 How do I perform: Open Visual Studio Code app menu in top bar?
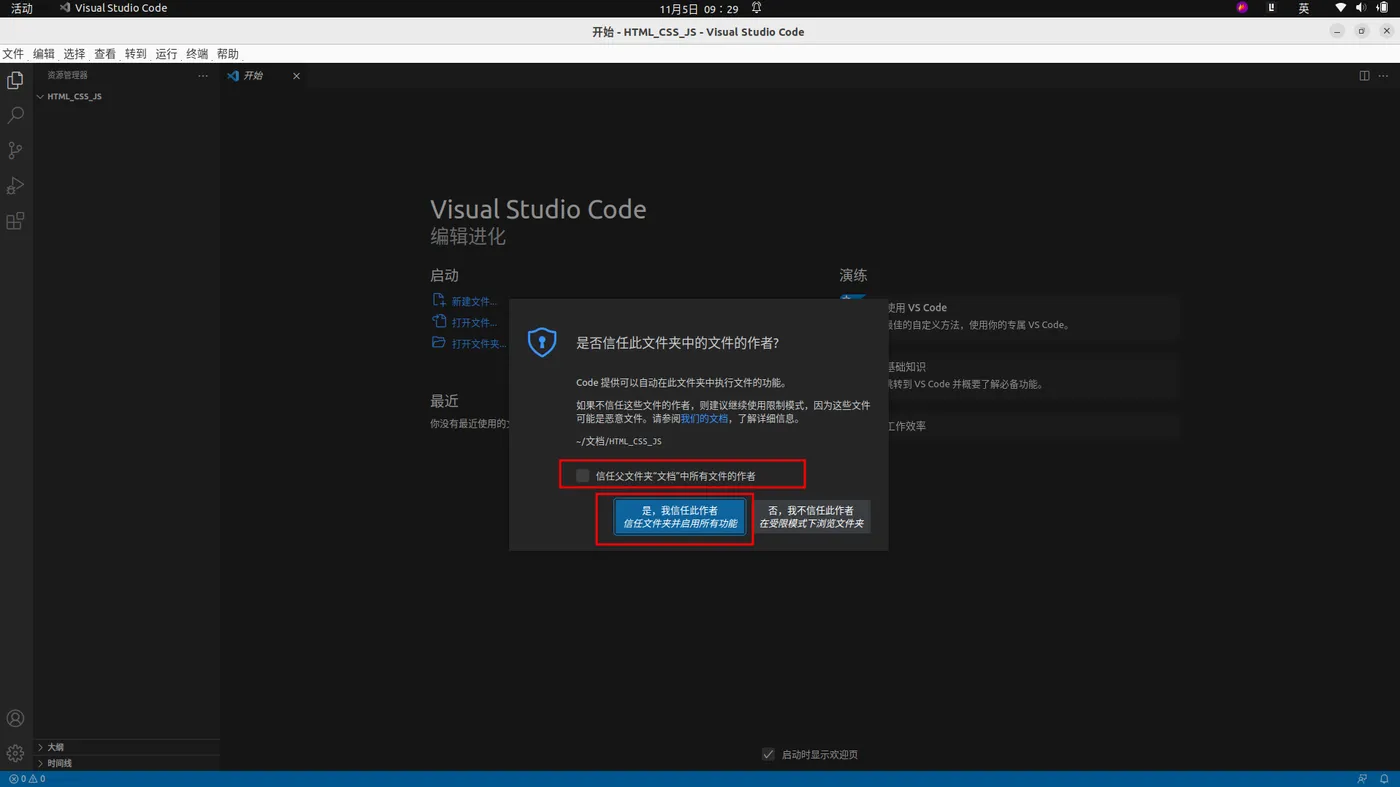[x=113, y=8]
